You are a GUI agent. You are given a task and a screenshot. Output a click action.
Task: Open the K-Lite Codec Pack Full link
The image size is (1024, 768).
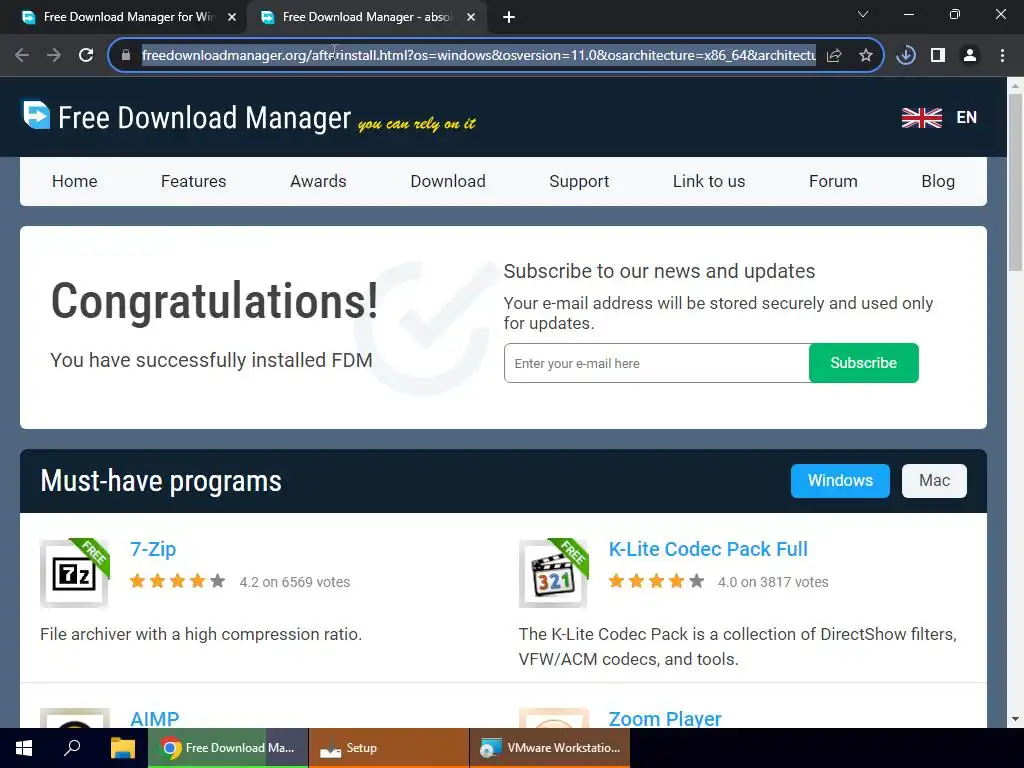[x=708, y=549]
